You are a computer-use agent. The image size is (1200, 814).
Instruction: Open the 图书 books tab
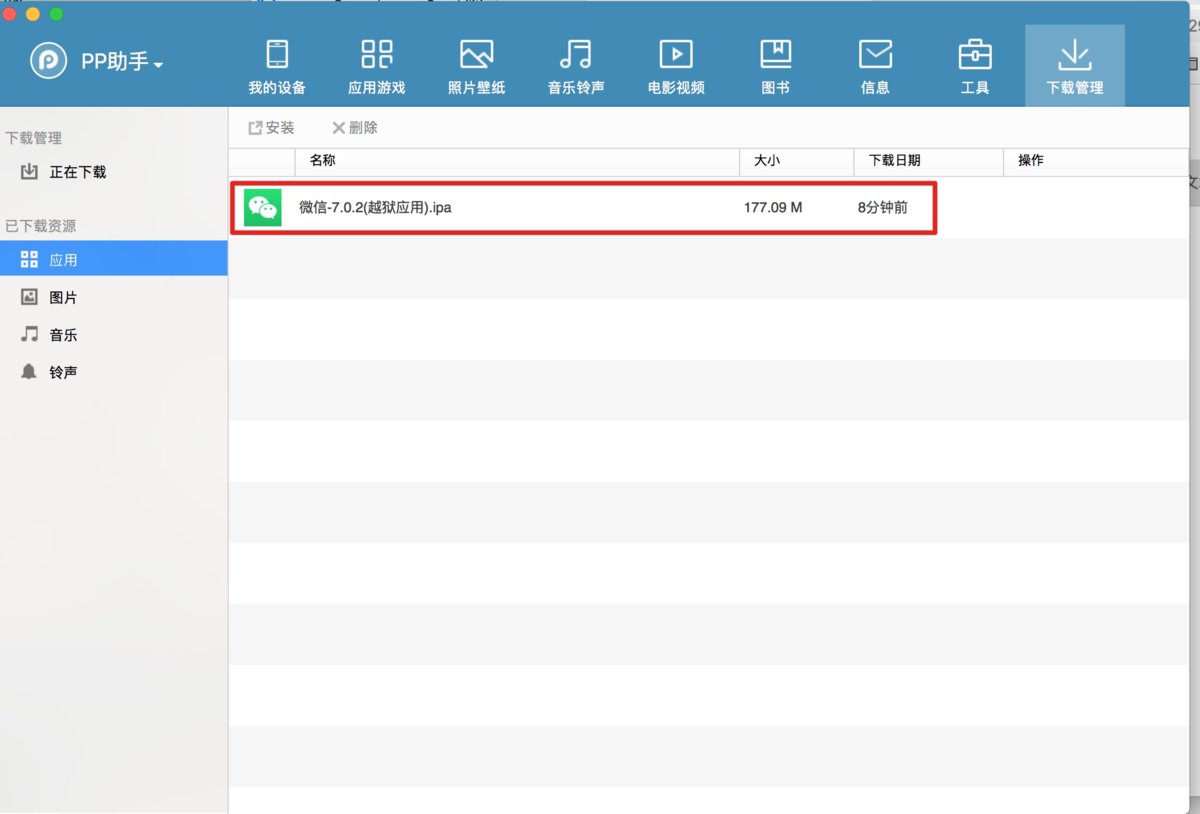pyautogui.click(x=775, y=66)
